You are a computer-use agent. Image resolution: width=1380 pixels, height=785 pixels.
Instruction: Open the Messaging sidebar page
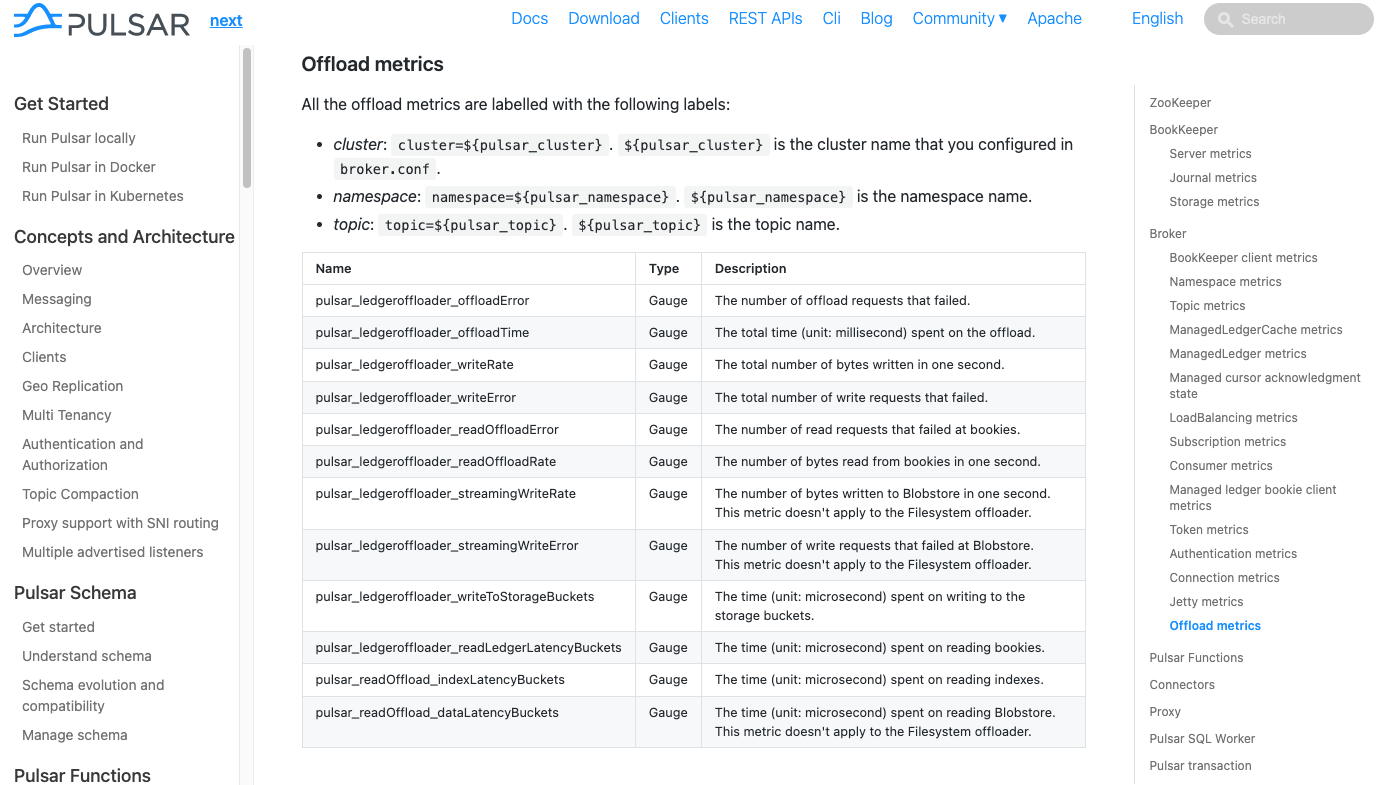click(x=57, y=299)
